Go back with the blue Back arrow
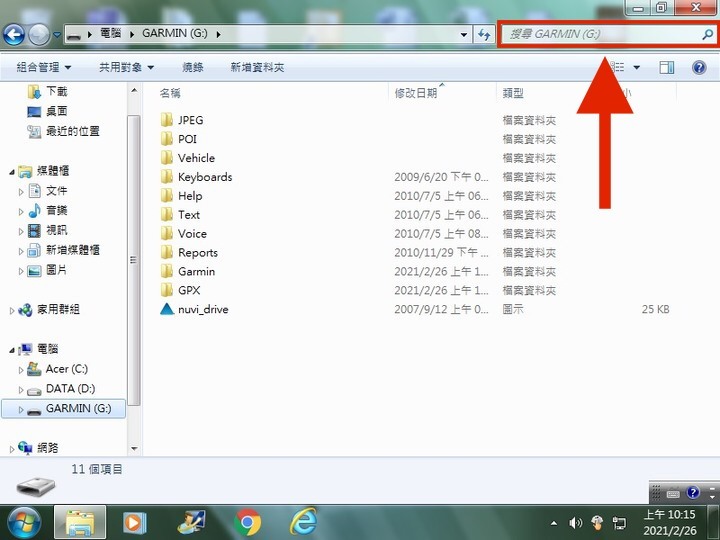 click(x=14, y=34)
